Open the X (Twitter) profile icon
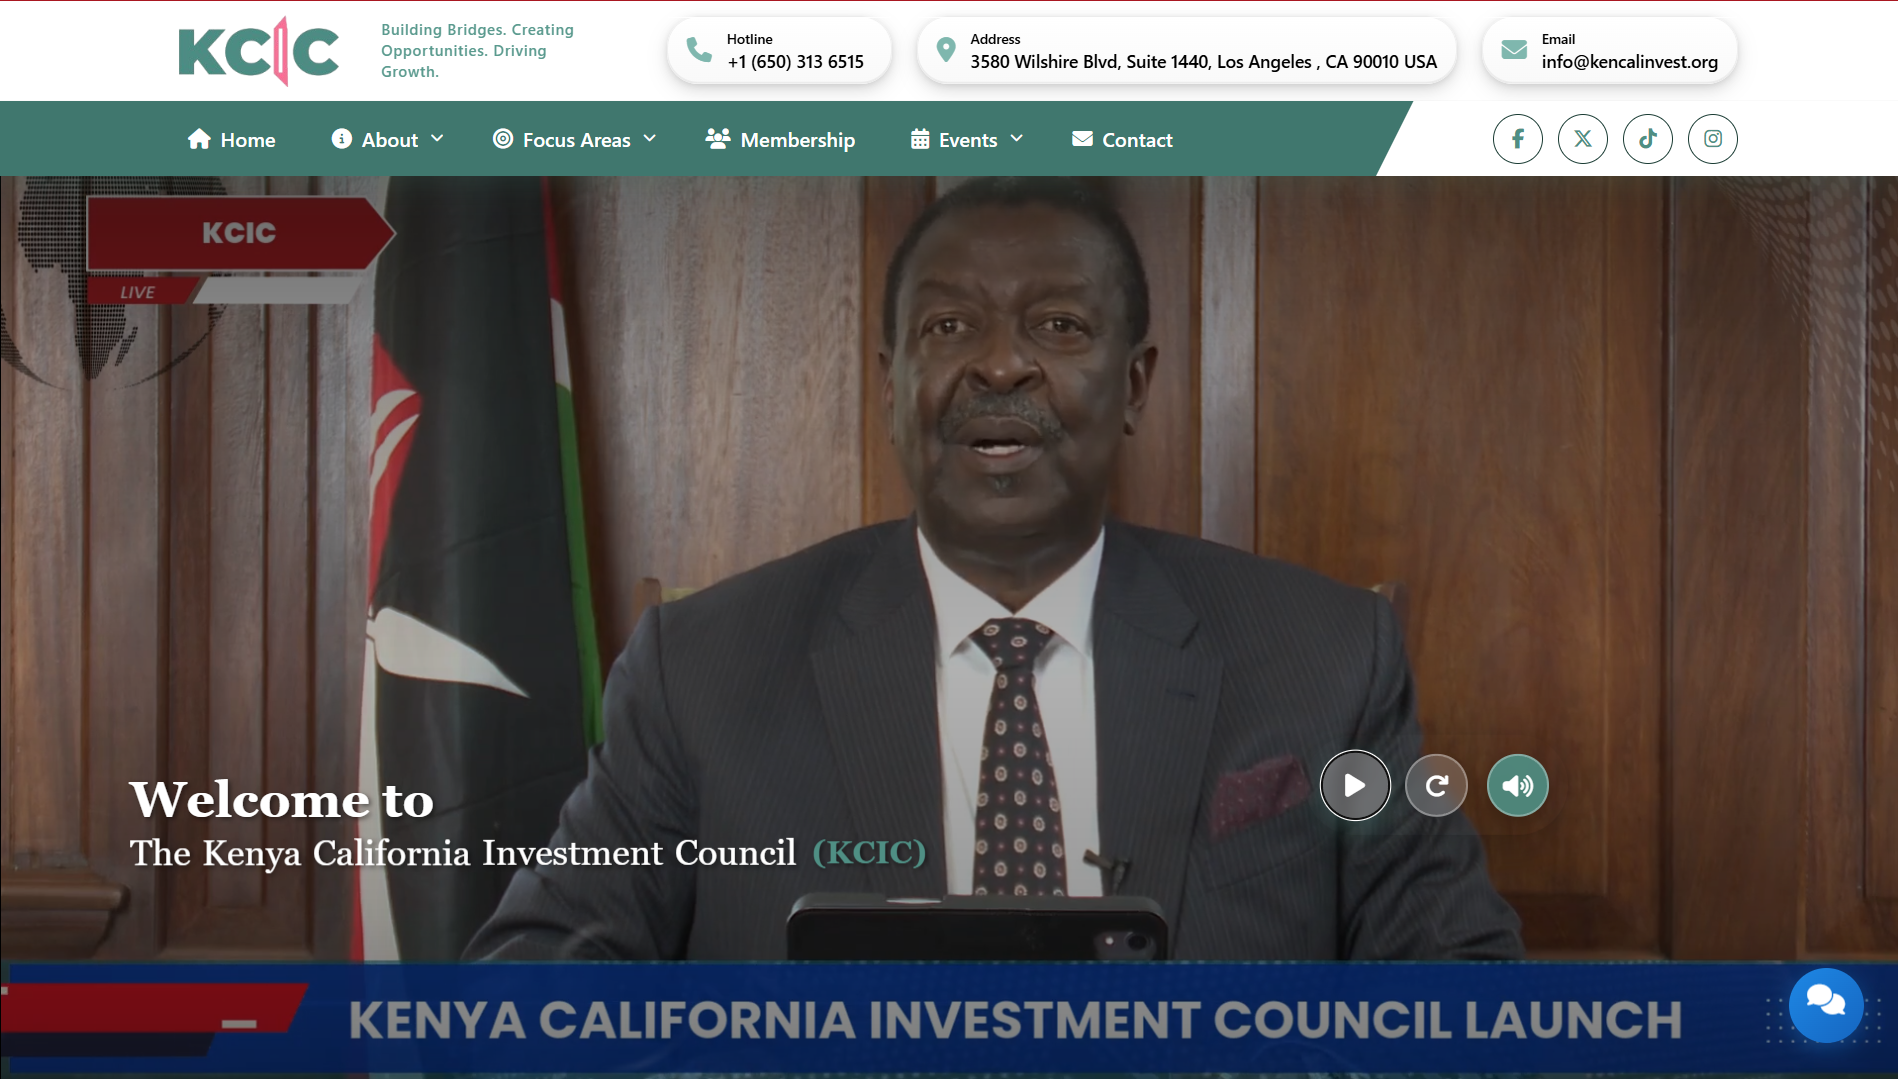 coord(1582,139)
